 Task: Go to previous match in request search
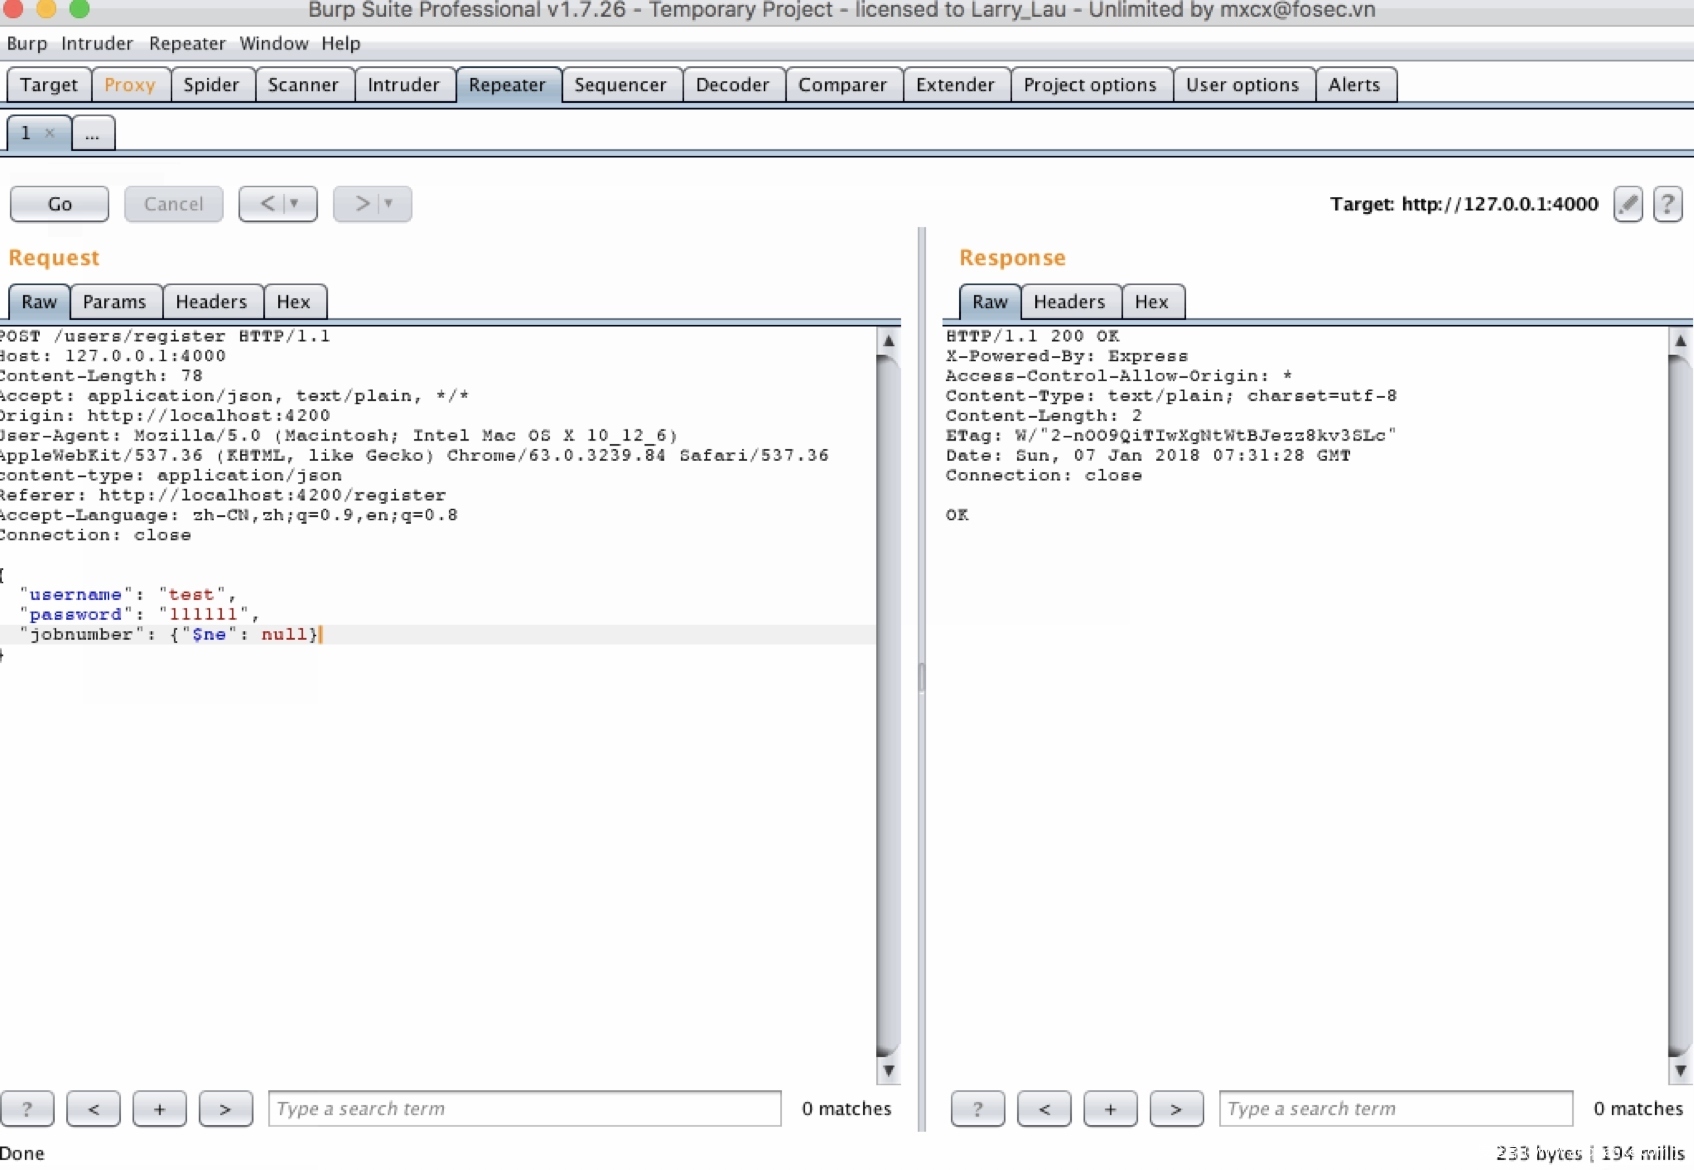click(93, 1108)
